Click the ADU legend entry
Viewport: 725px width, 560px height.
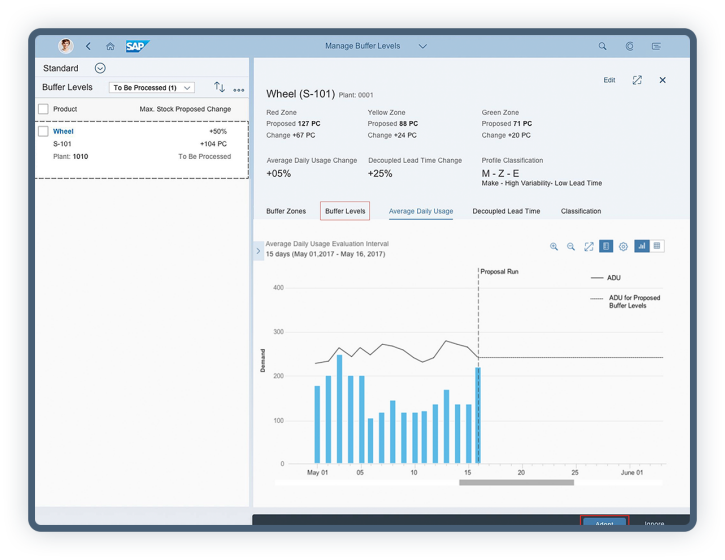pos(606,277)
